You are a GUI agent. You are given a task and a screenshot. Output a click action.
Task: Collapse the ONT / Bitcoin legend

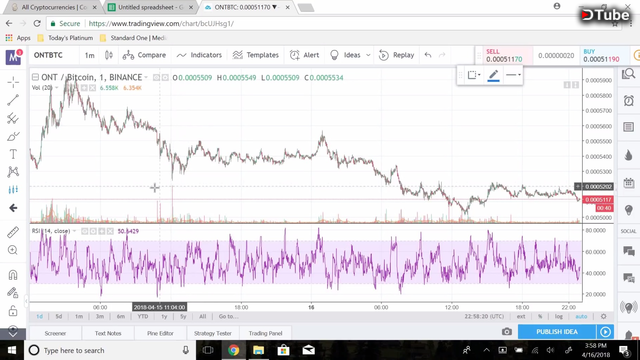click(36, 77)
